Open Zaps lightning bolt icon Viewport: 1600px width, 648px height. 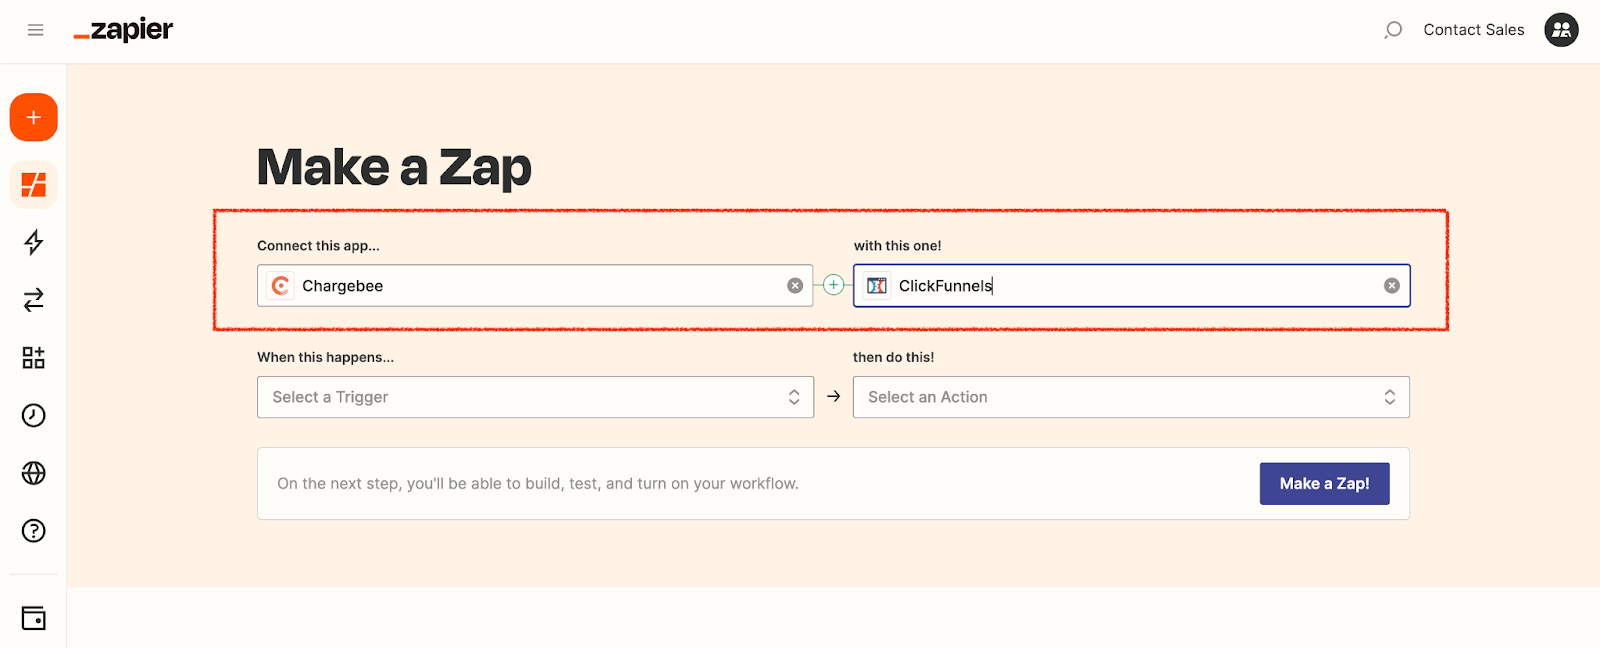pyautogui.click(x=34, y=242)
